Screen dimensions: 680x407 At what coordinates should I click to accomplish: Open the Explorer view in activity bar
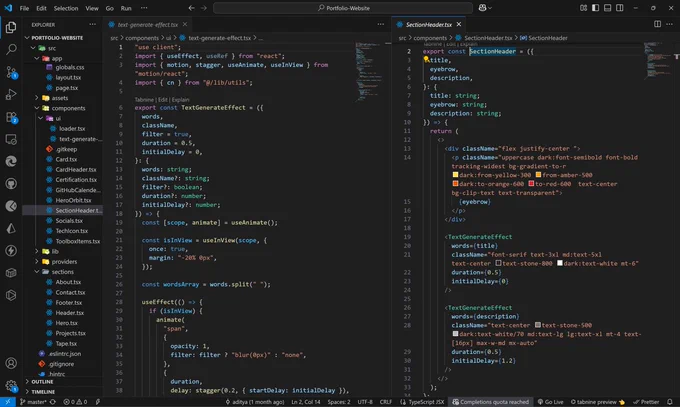click(x=11, y=28)
